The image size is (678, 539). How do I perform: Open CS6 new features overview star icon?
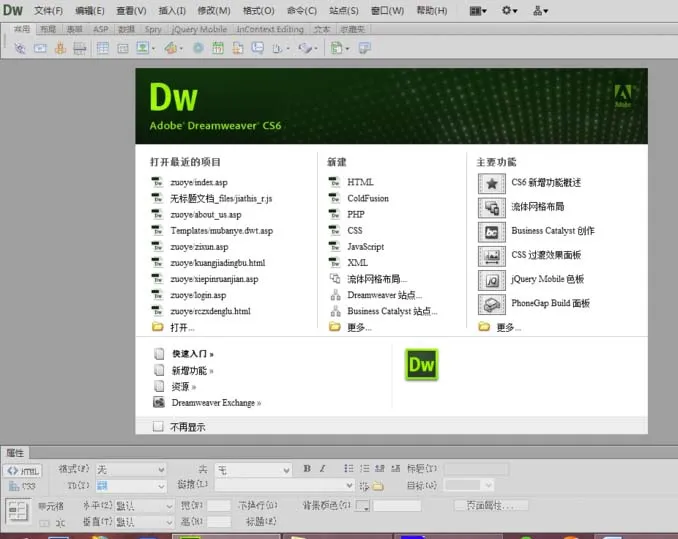tap(492, 183)
